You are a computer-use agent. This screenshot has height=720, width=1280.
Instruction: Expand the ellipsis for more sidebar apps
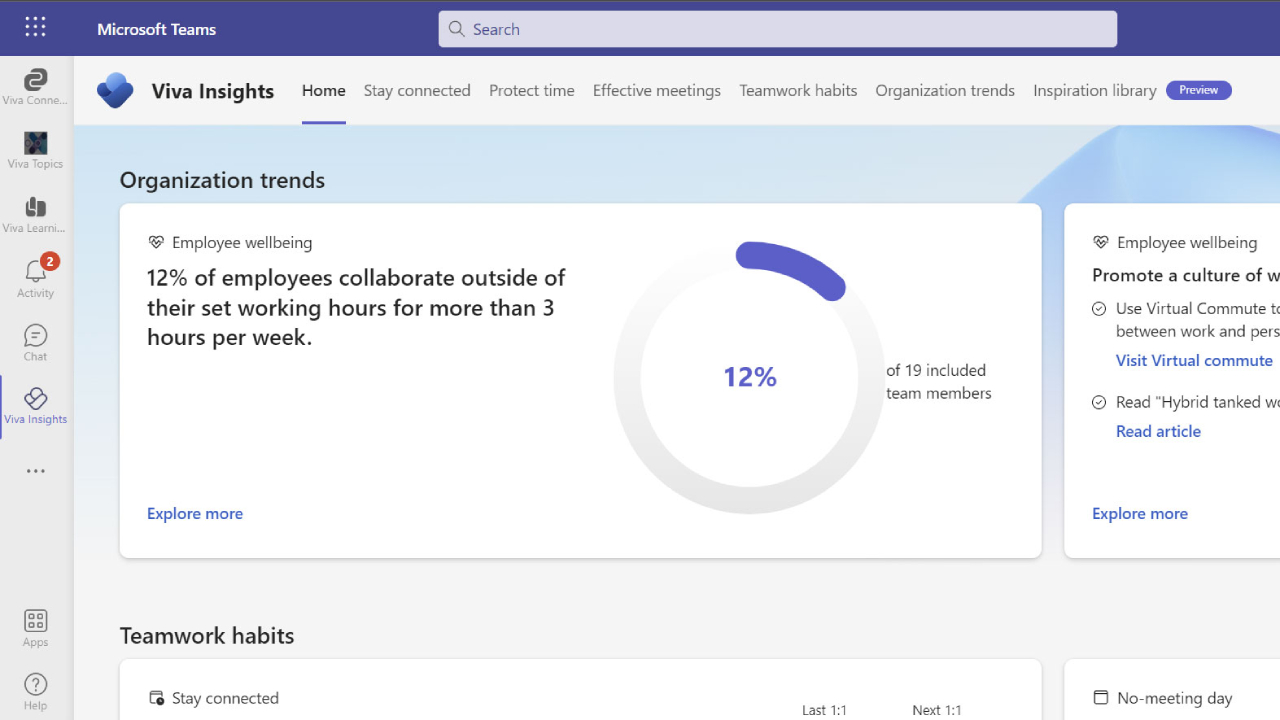(35, 470)
